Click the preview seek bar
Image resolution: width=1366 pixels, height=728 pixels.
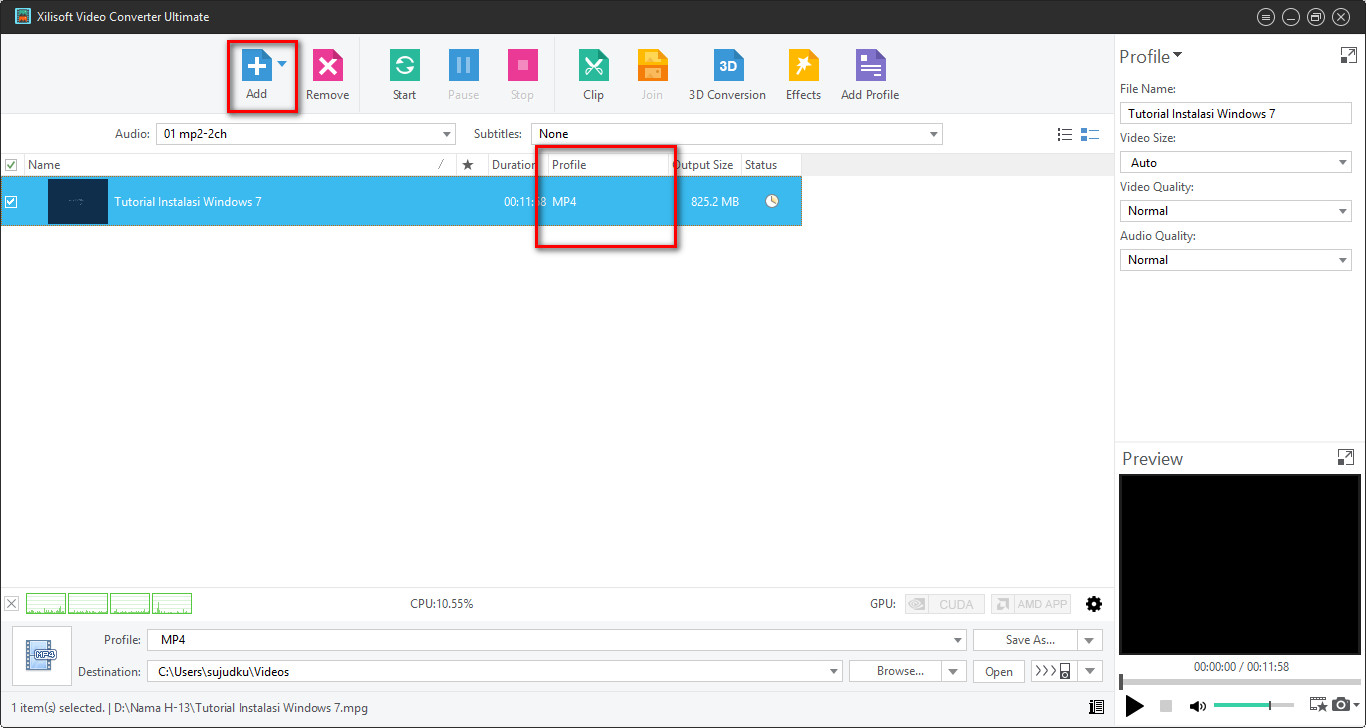tap(1239, 683)
